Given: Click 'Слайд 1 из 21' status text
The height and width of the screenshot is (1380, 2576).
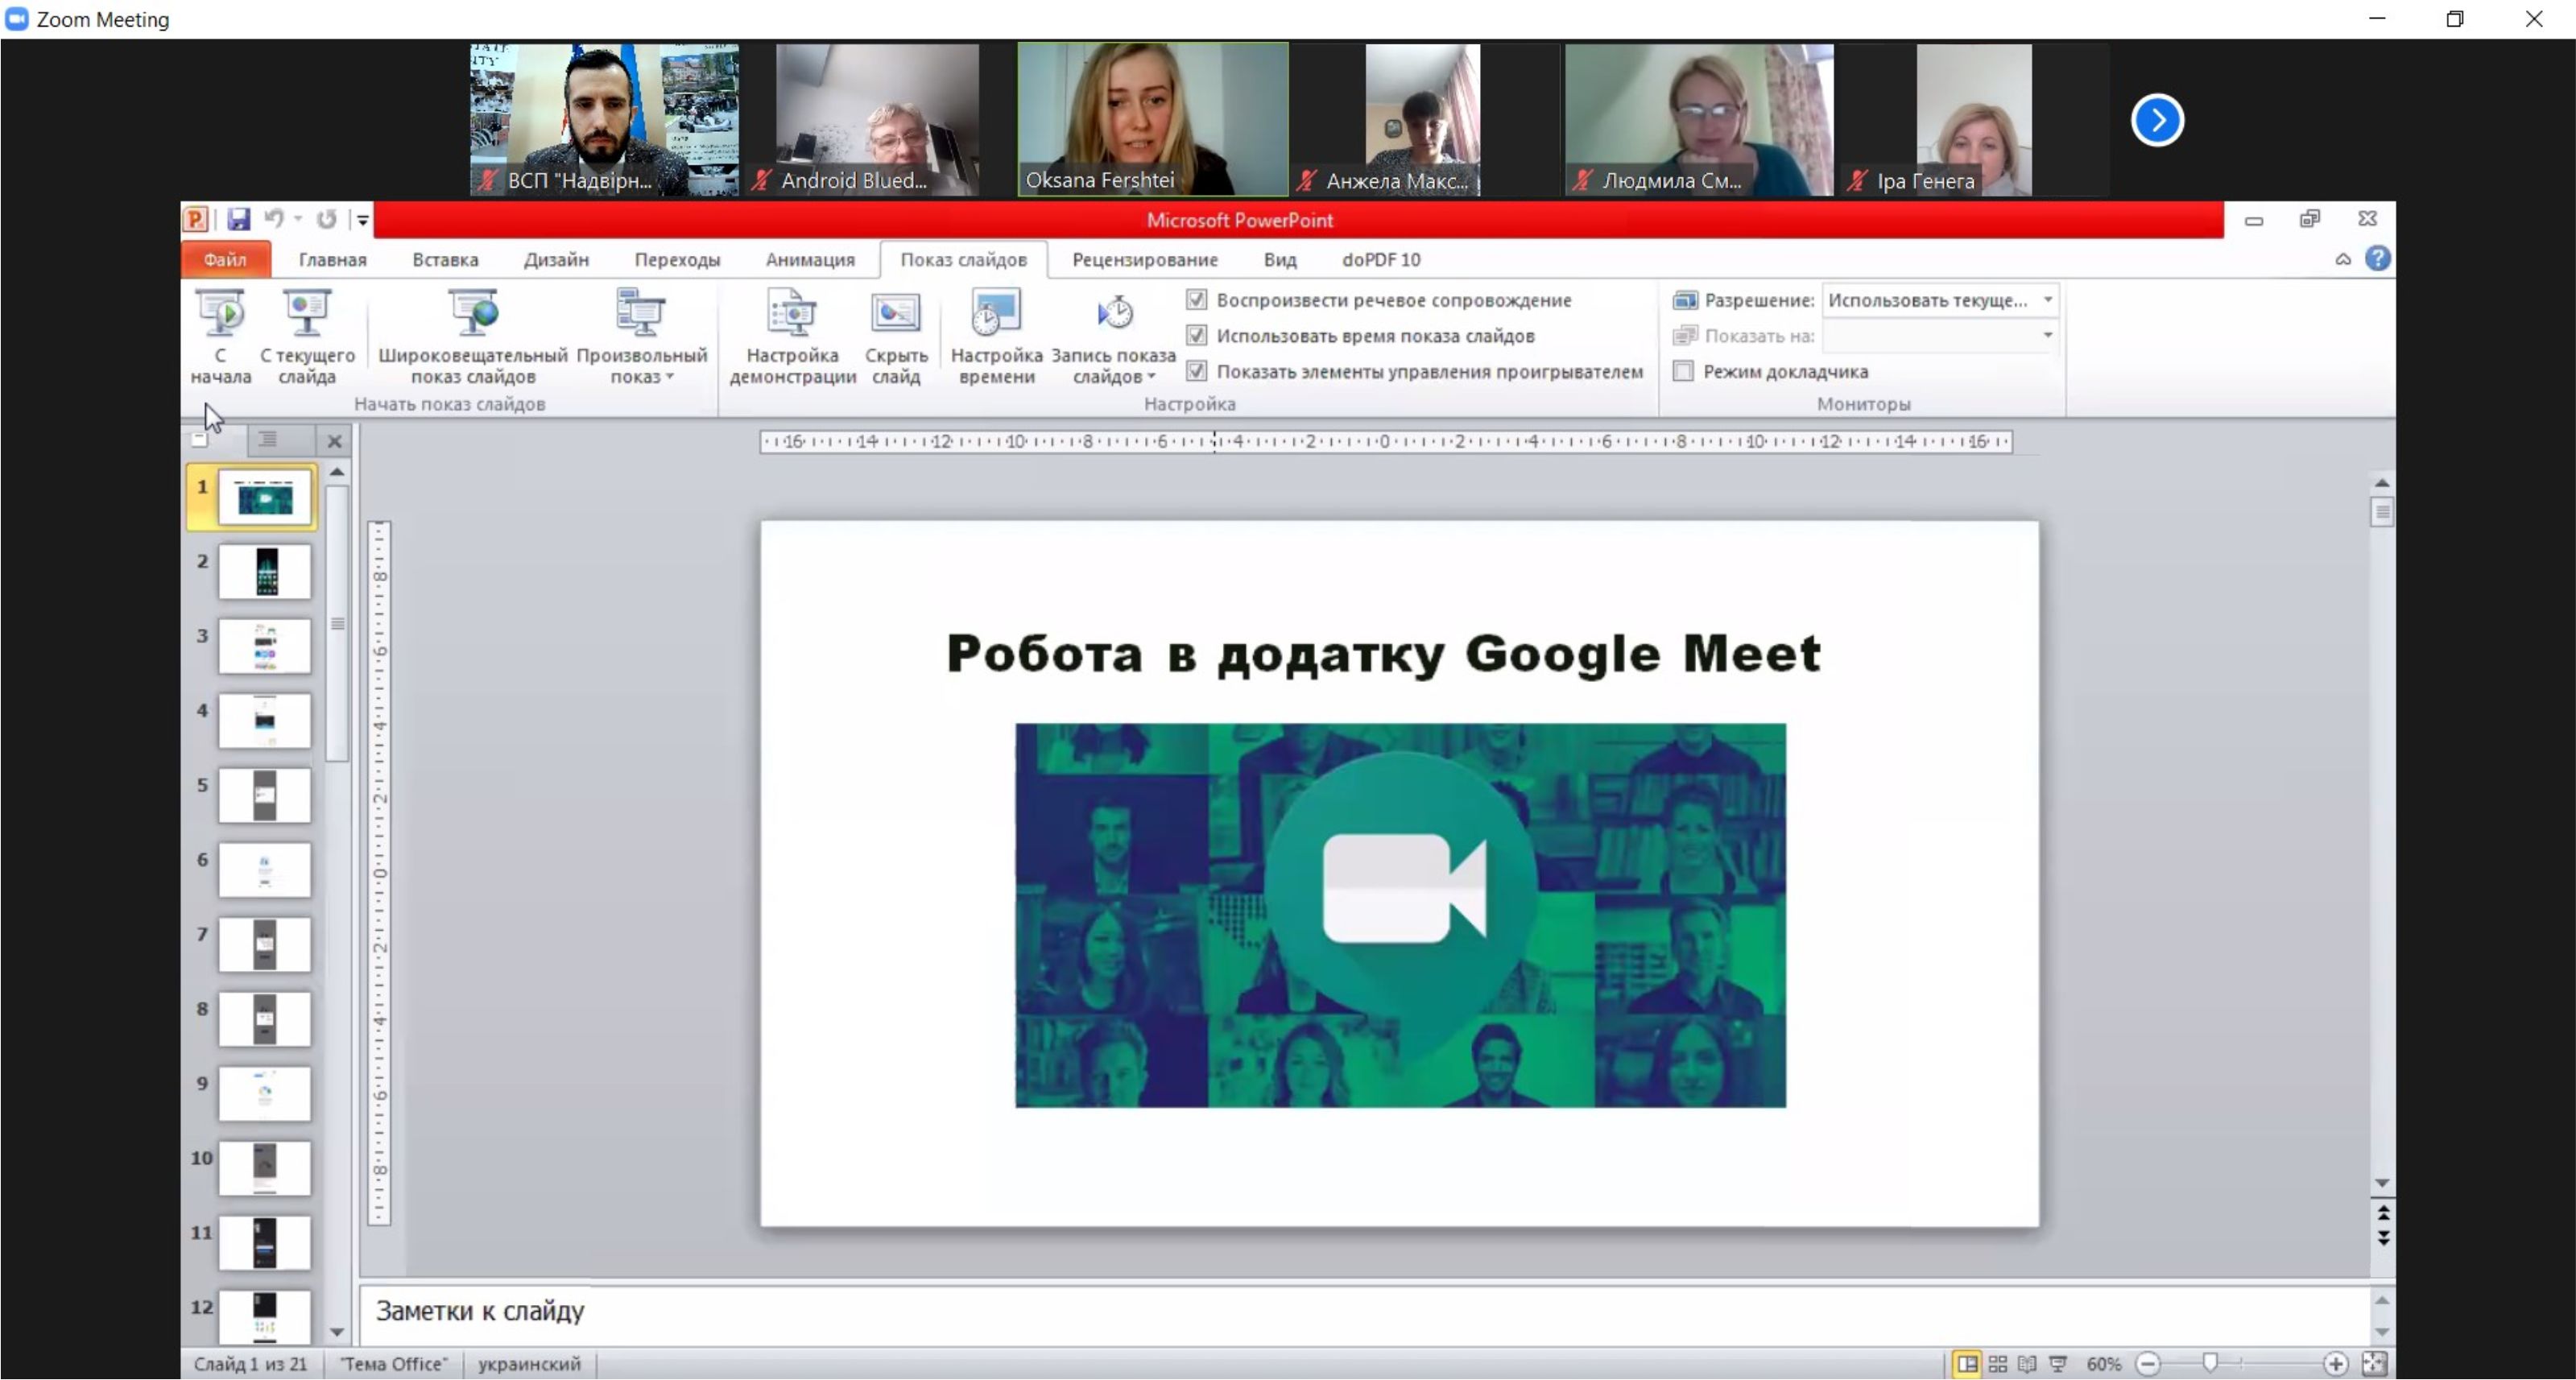Looking at the screenshot, I should (x=250, y=1364).
